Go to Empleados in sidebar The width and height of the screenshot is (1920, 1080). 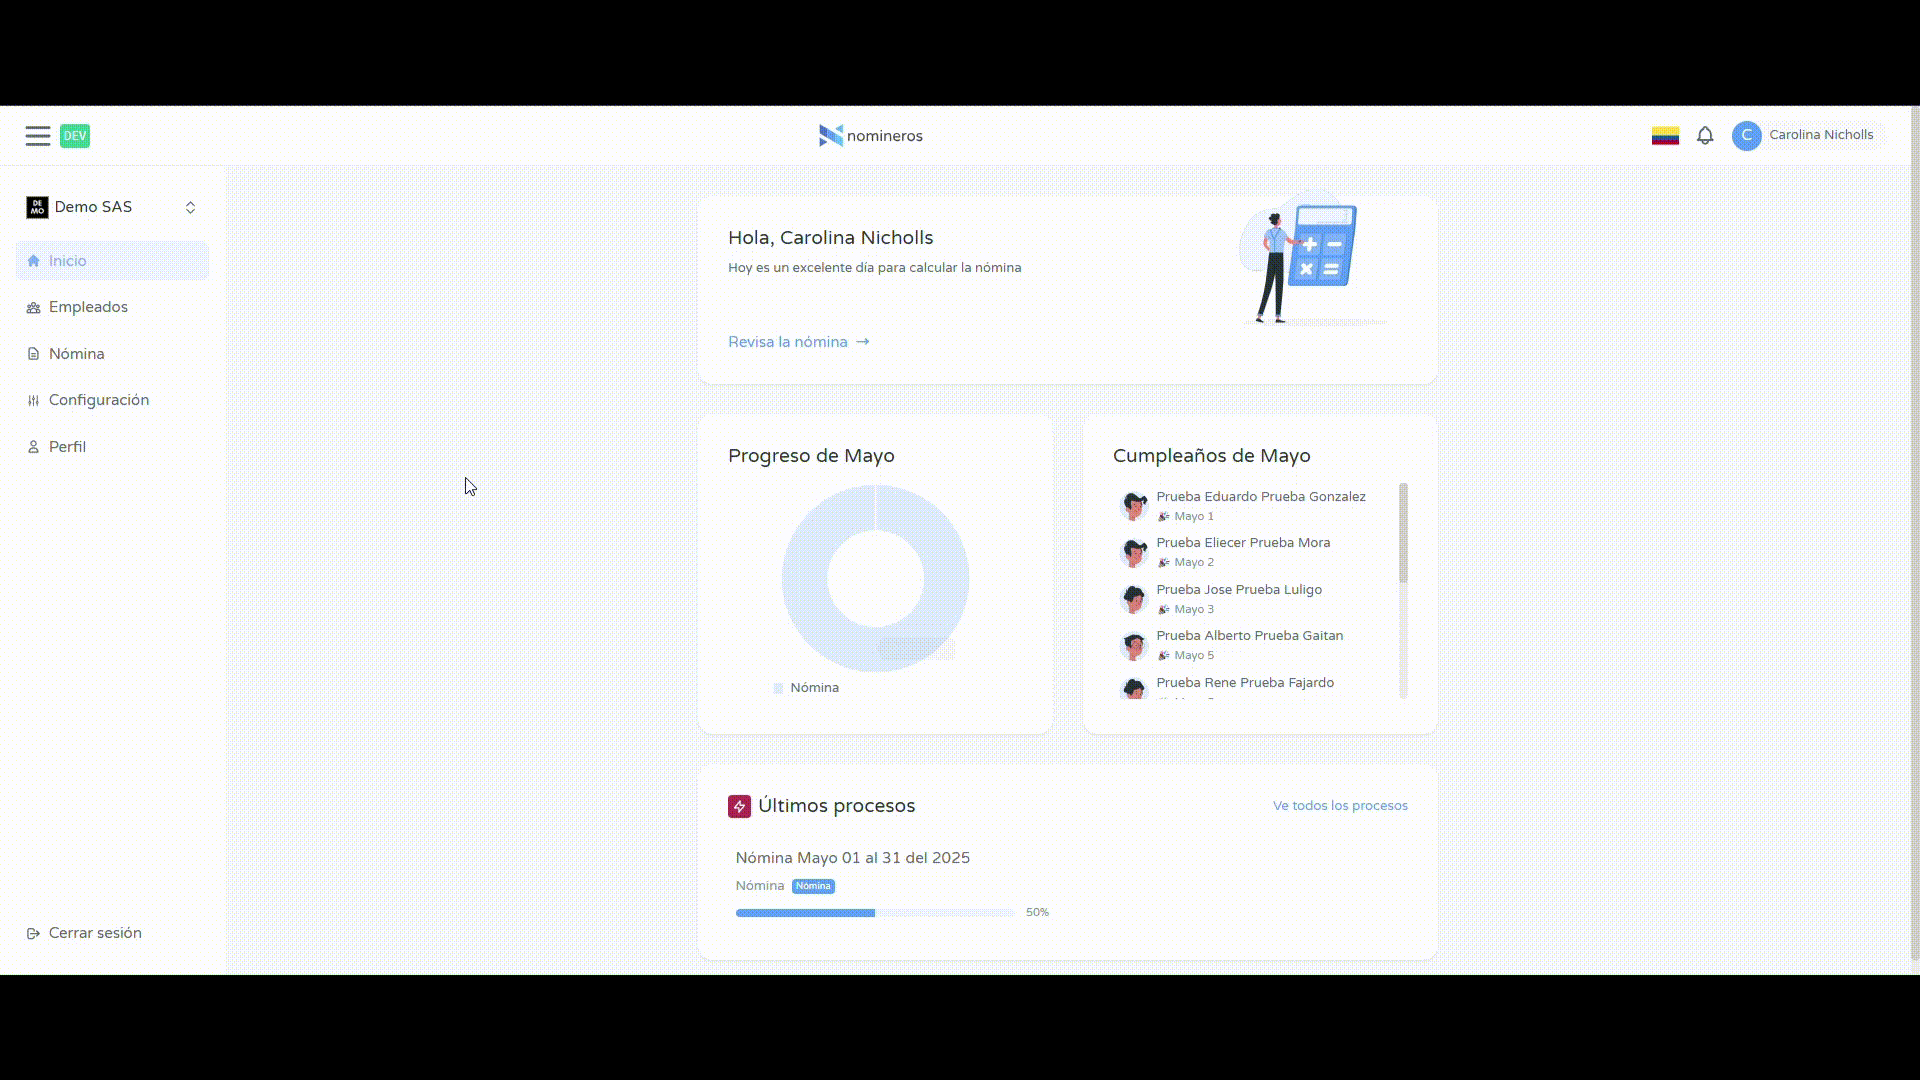pos(88,307)
